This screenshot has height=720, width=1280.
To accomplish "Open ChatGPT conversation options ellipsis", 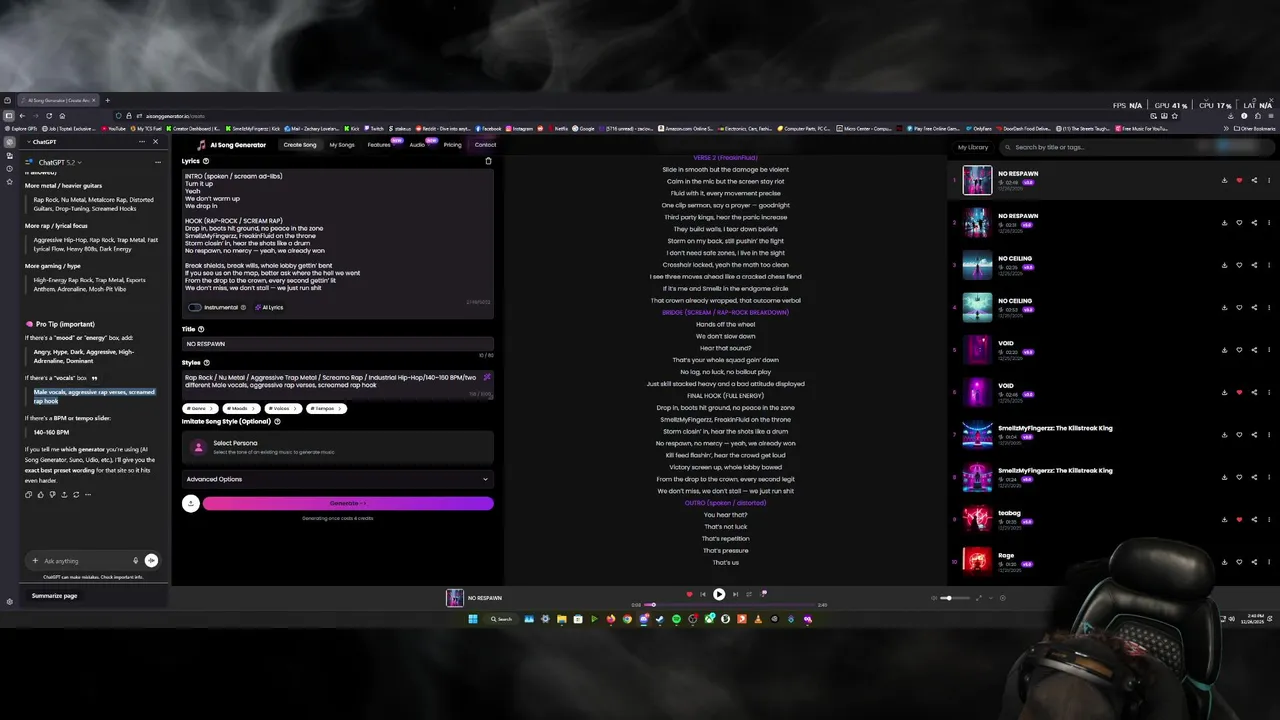I will pyautogui.click(x=156, y=162).
